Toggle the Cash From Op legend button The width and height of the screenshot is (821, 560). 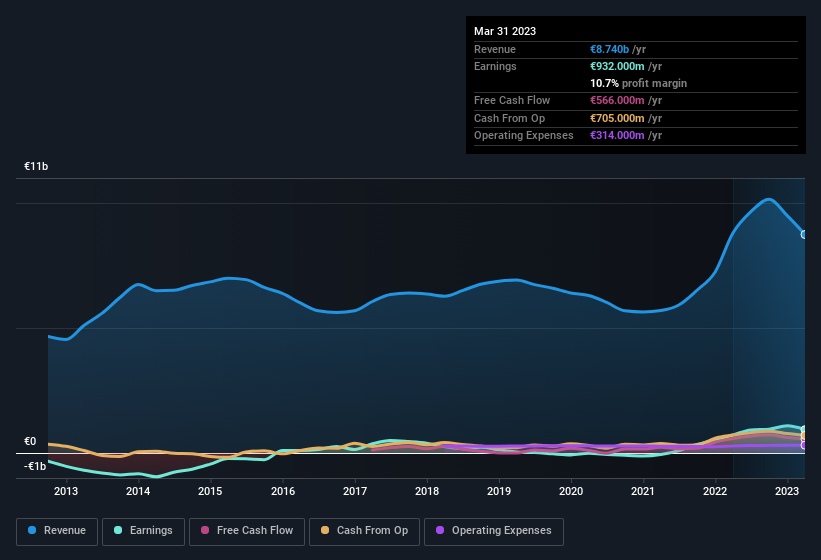[x=364, y=531]
